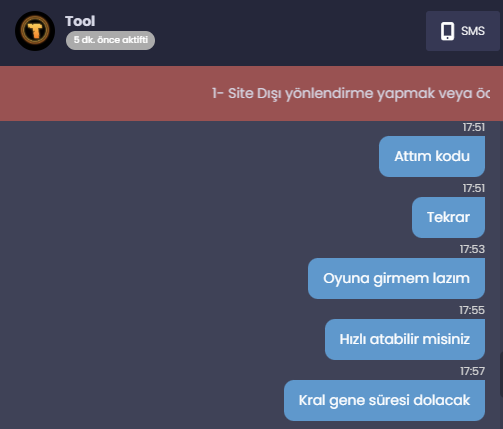Click the first 17:51 timestamp
503x429 pixels.
(x=474, y=127)
